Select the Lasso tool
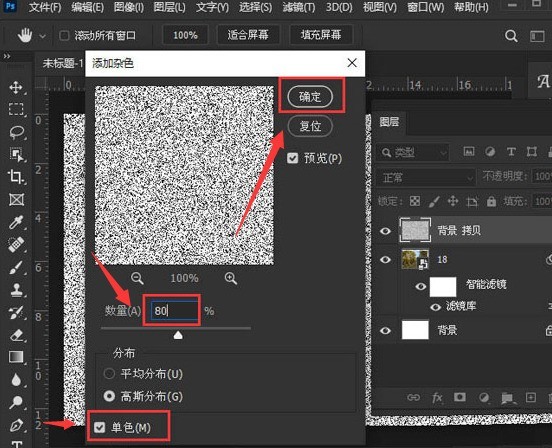Viewport: 552px width, 448px height. [x=16, y=132]
